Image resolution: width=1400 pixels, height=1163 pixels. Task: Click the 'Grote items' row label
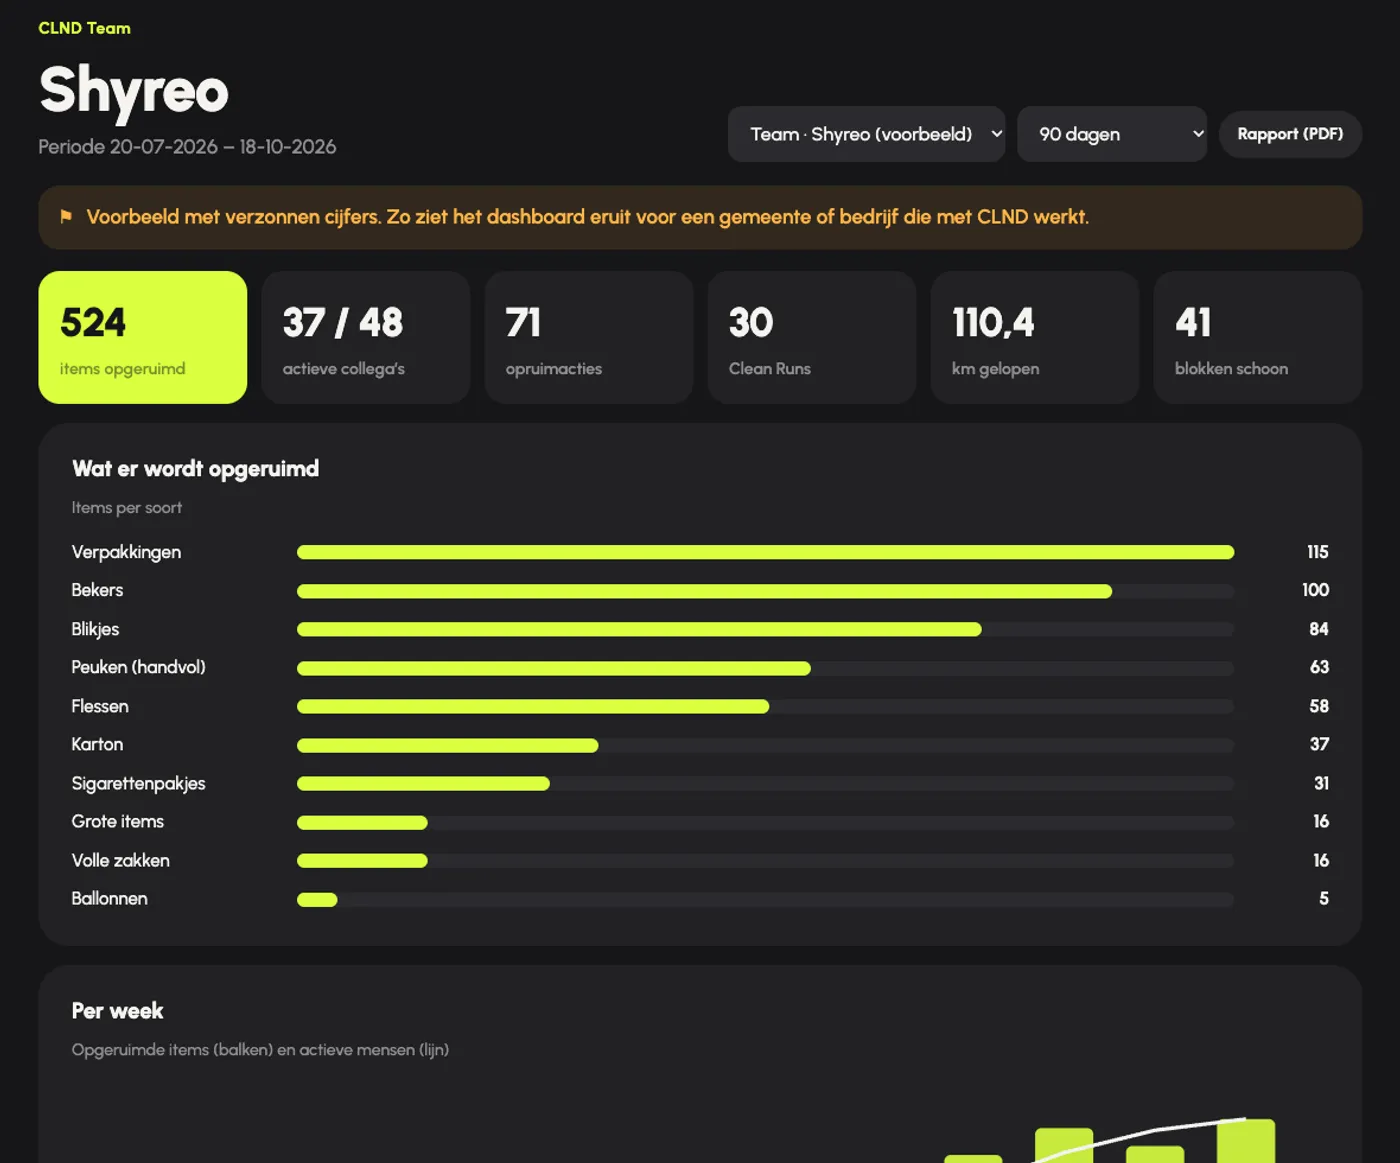[117, 821]
